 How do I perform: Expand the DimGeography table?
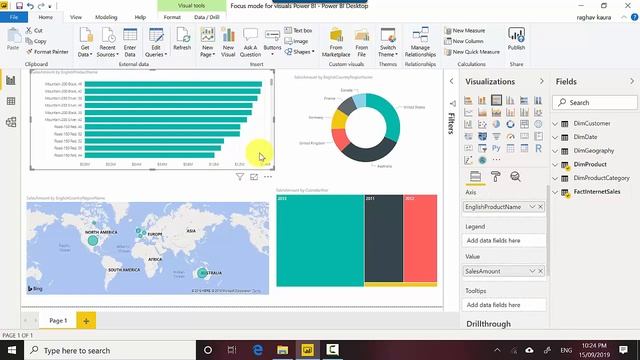pos(555,151)
